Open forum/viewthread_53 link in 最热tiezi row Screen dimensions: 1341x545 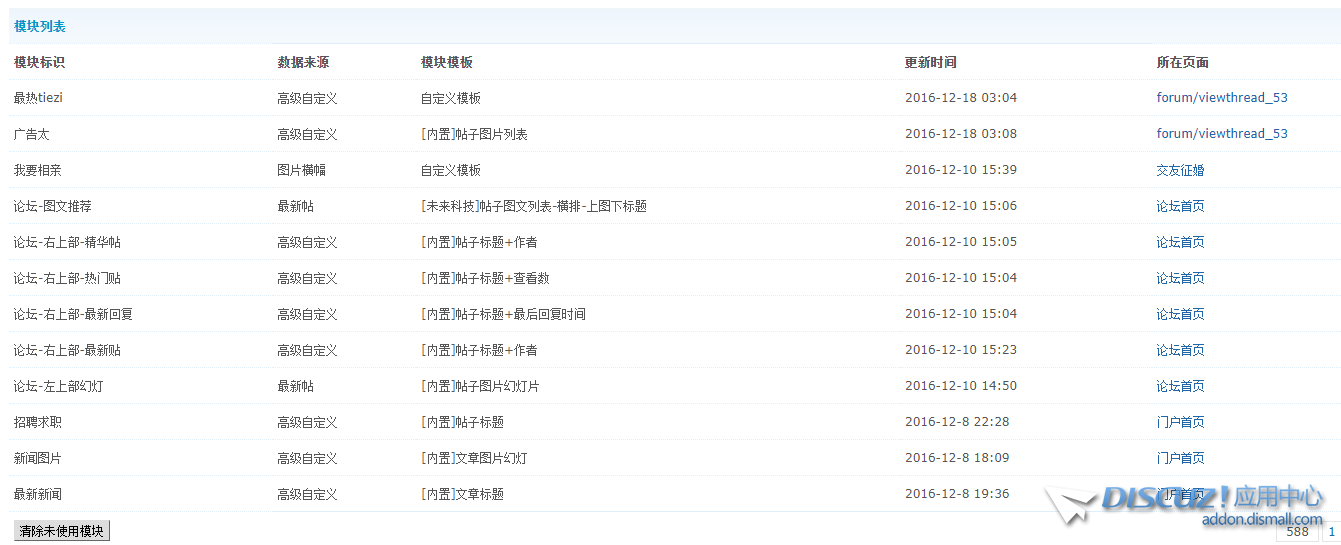[x=1221, y=98]
